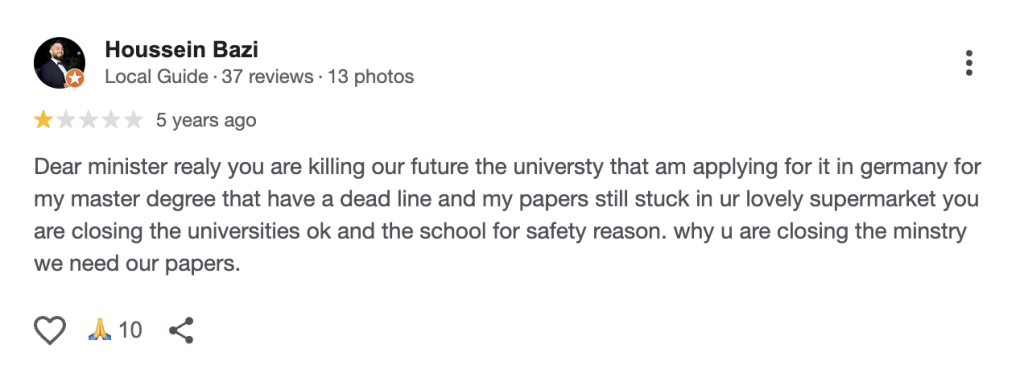Click the orange Local Guide star badge

click(75, 78)
